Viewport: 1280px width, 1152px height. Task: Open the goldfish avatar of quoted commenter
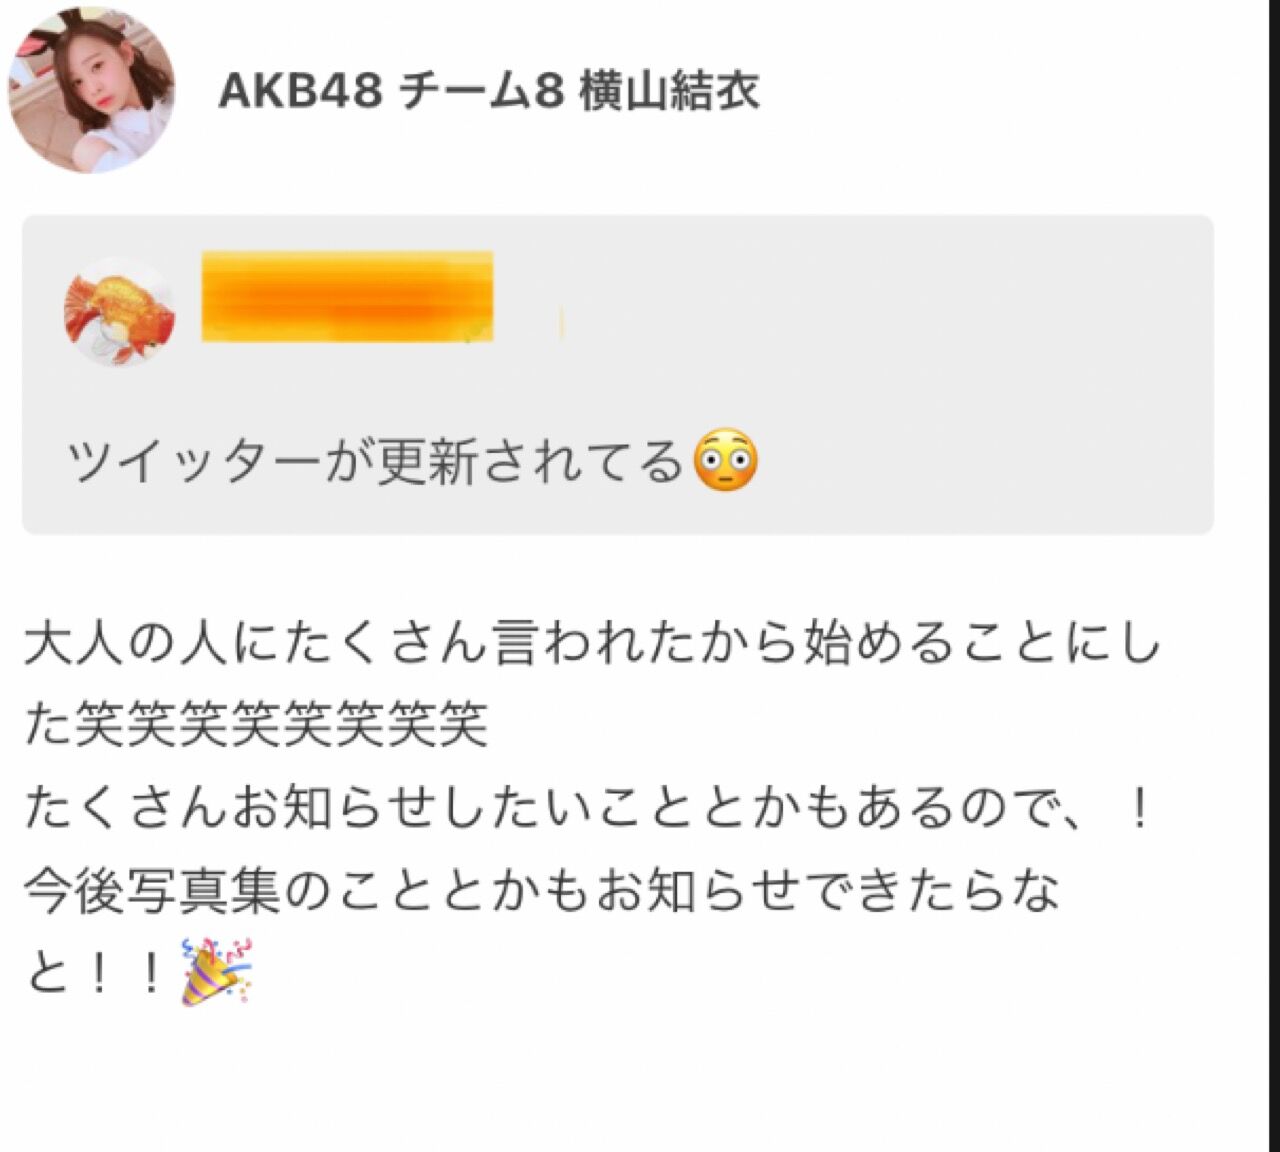coord(120,311)
